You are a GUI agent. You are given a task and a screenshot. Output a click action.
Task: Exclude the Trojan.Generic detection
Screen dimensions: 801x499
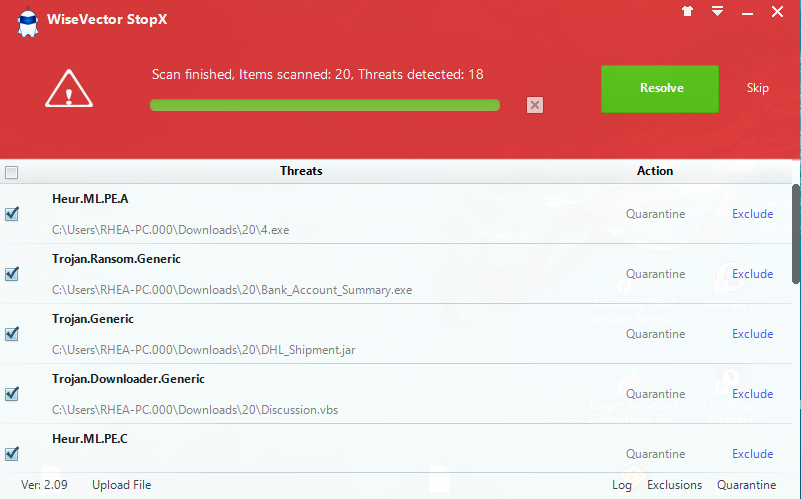pyautogui.click(x=752, y=334)
